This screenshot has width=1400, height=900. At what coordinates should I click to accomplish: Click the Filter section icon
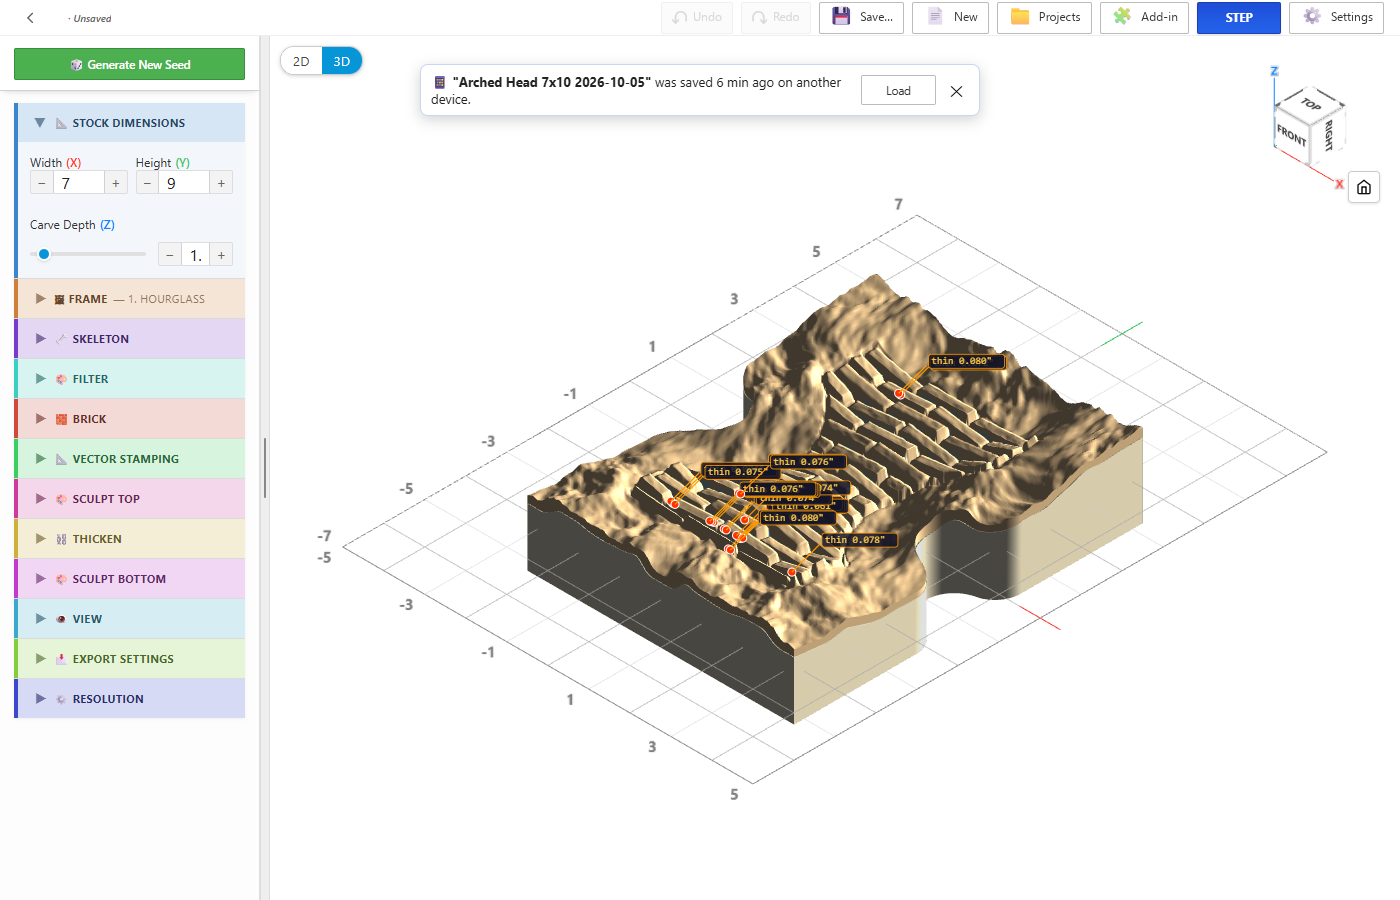coord(61,379)
